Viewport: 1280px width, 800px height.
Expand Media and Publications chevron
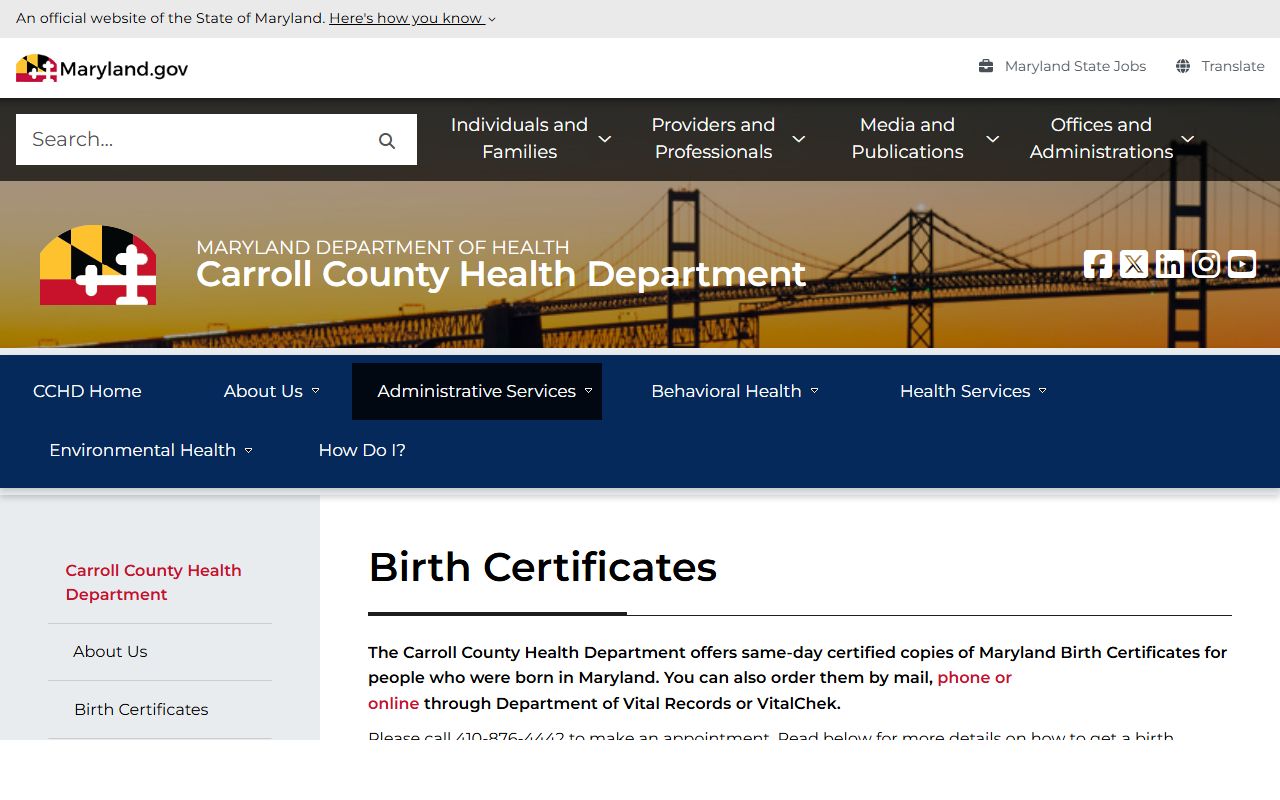tap(993, 139)
